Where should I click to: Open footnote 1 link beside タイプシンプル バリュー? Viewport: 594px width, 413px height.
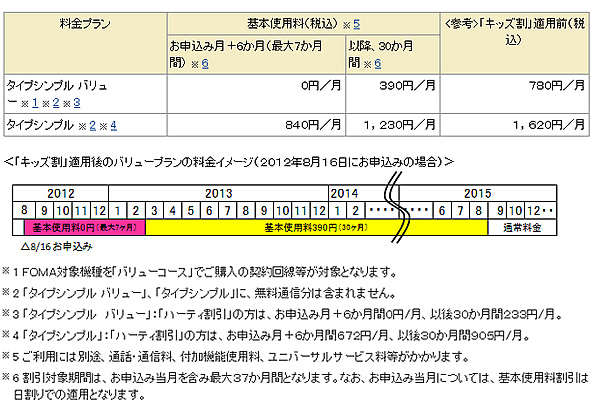[35, 103]
